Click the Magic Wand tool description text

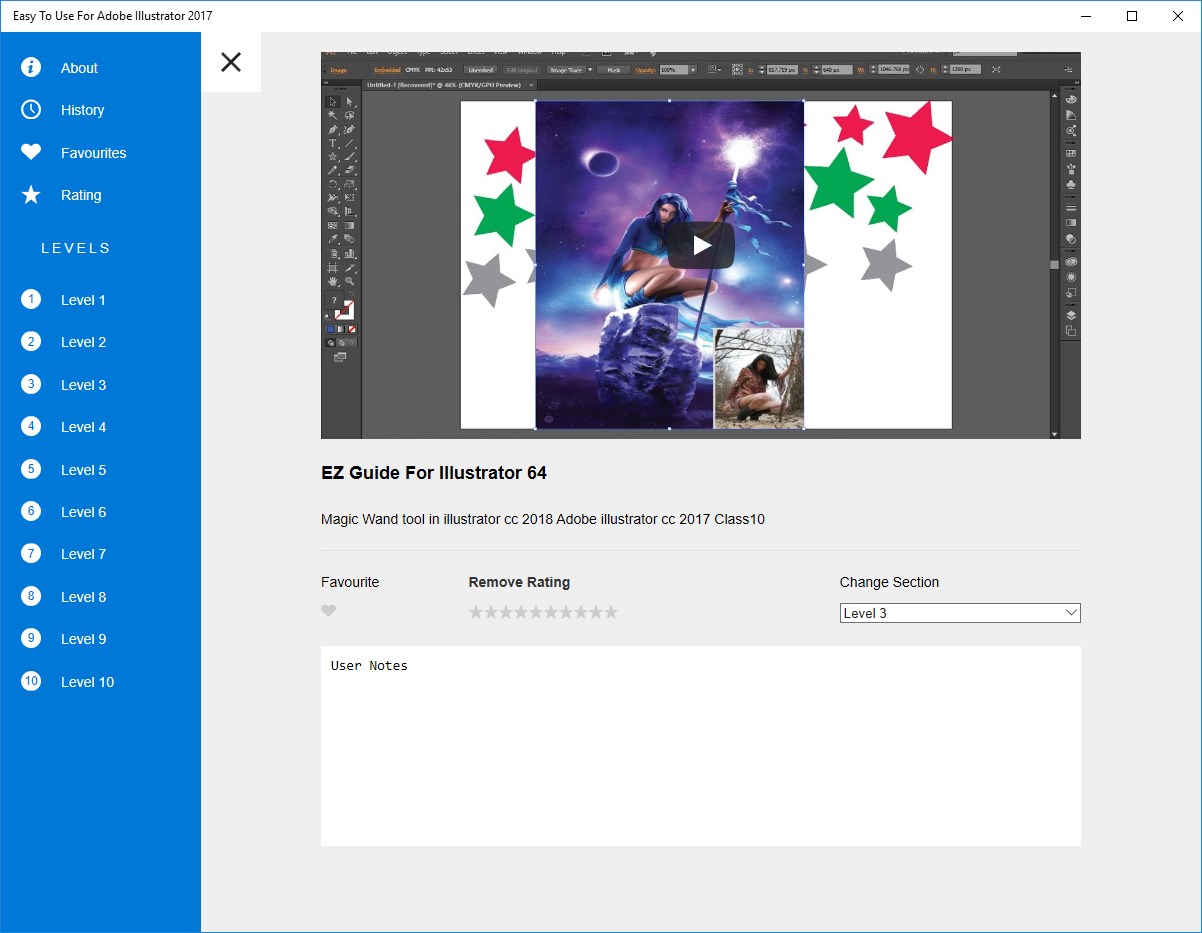pyautogui.click(x=543, y=519)
